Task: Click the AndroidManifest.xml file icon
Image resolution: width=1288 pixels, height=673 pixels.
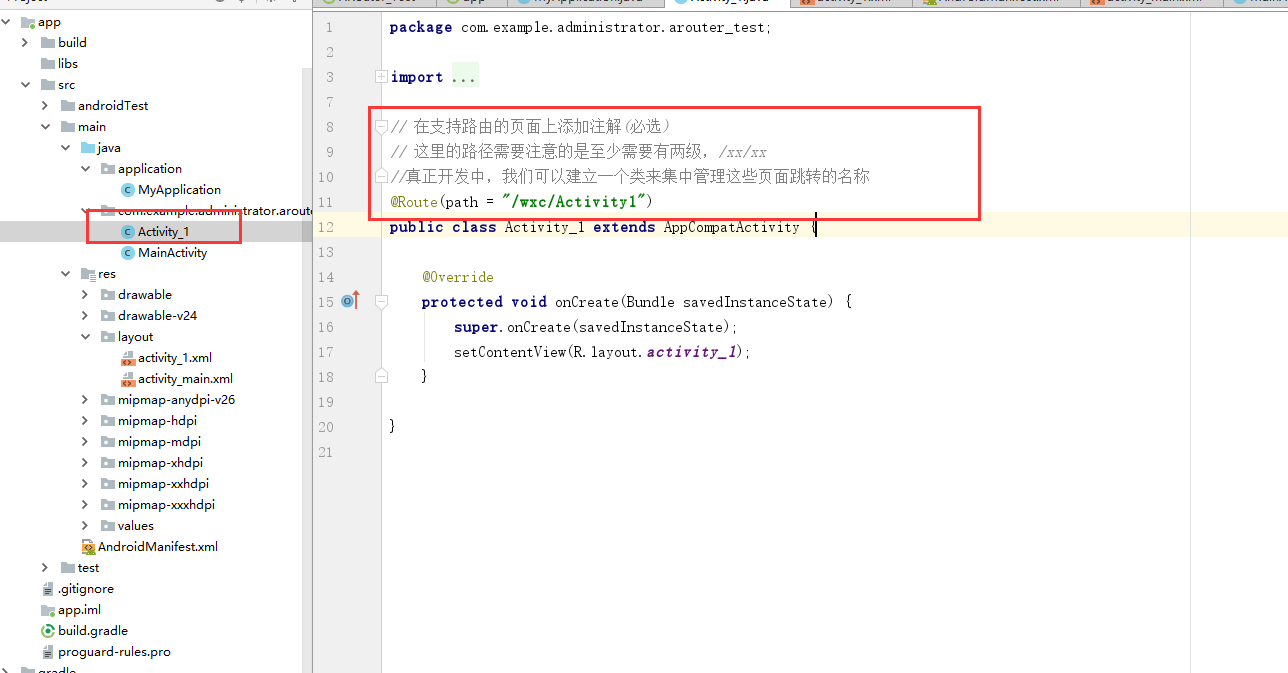Action: (88, 547)
